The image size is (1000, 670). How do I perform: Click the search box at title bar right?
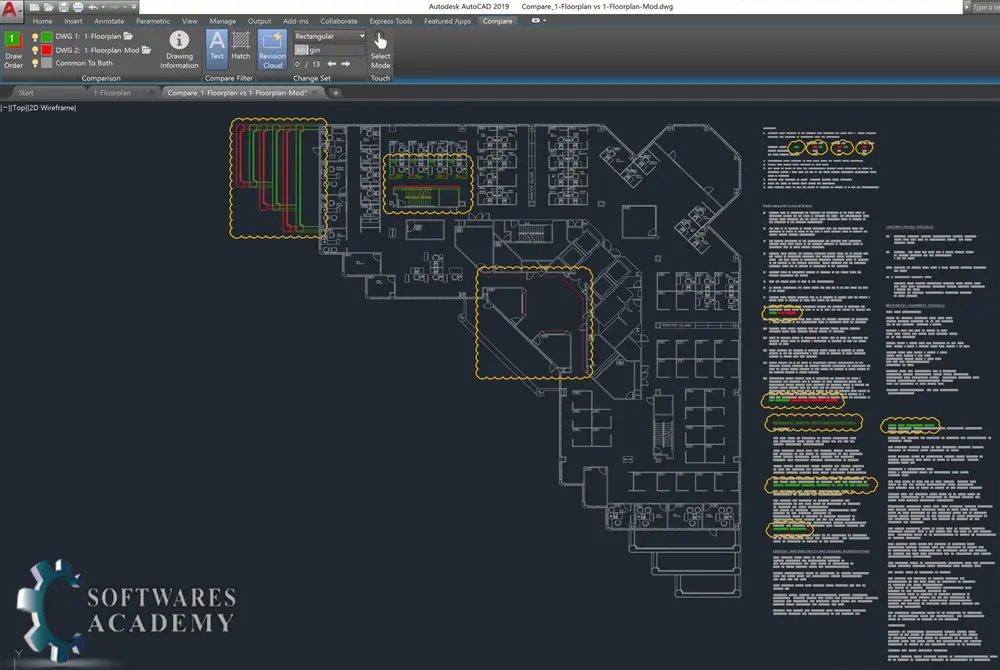[985, 7]
